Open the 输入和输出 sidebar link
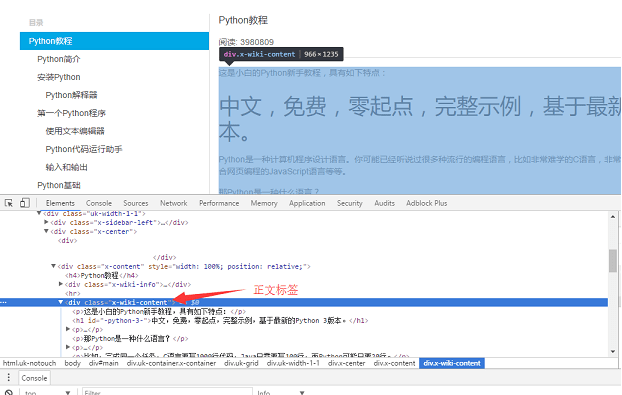Image resolution: width=622 pixels, height=395 pixels. click(66, 167)
